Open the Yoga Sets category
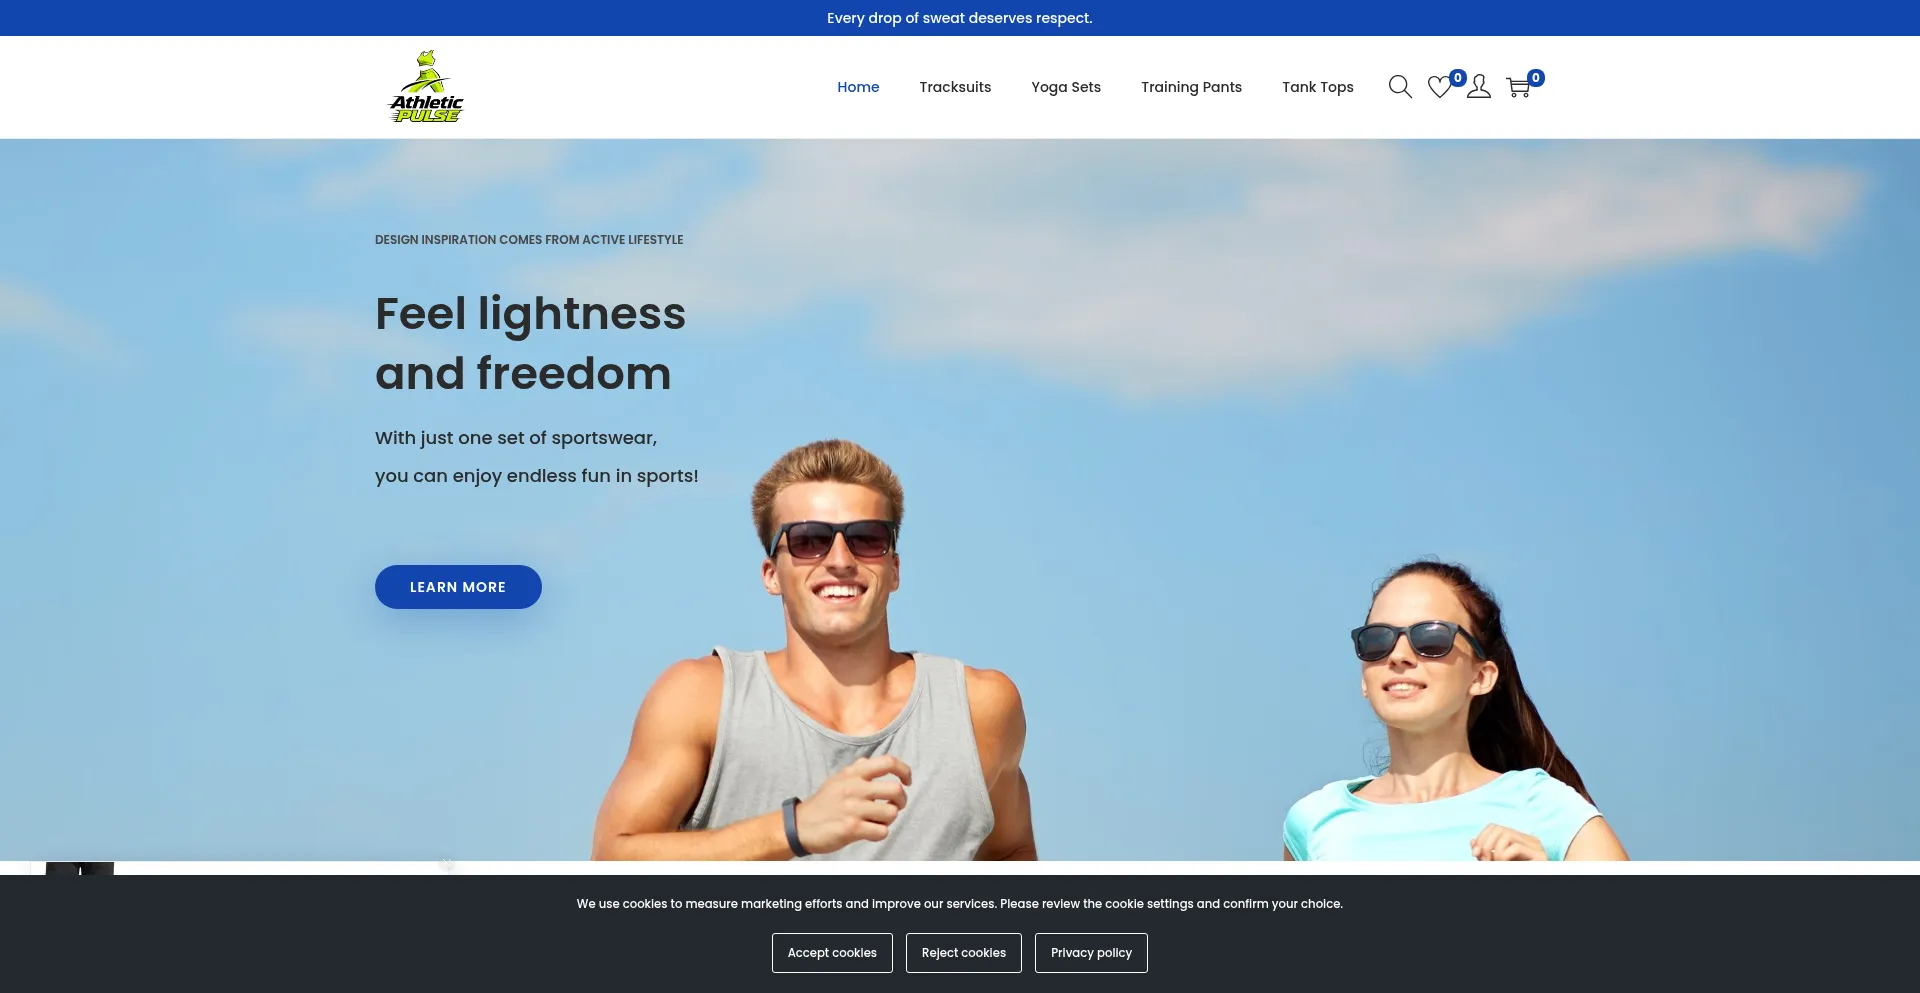1920x993 pixels. pos(1066,87)
